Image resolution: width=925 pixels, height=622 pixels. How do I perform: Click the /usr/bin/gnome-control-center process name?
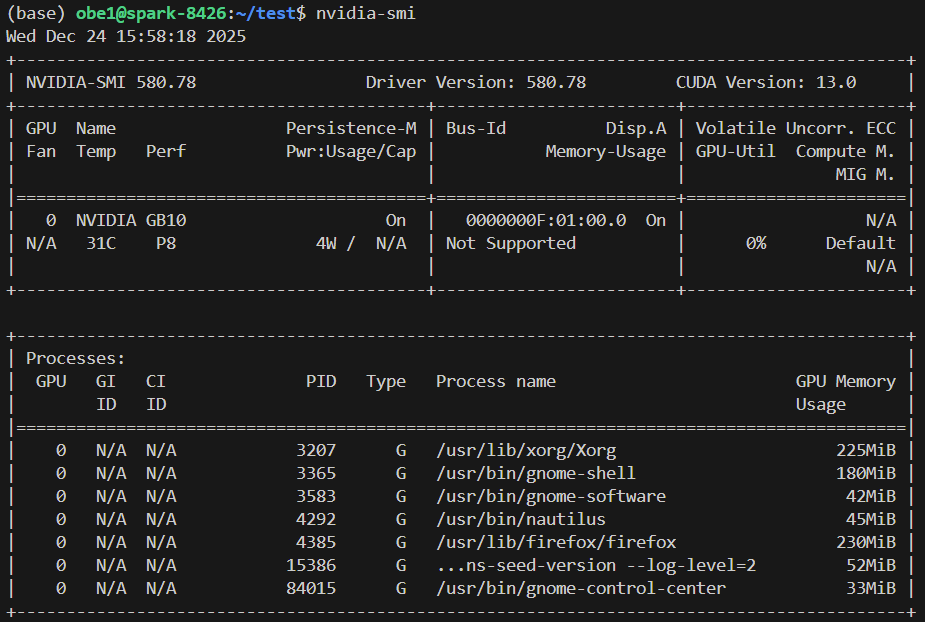pyautogui.click(x=581, y=588)
